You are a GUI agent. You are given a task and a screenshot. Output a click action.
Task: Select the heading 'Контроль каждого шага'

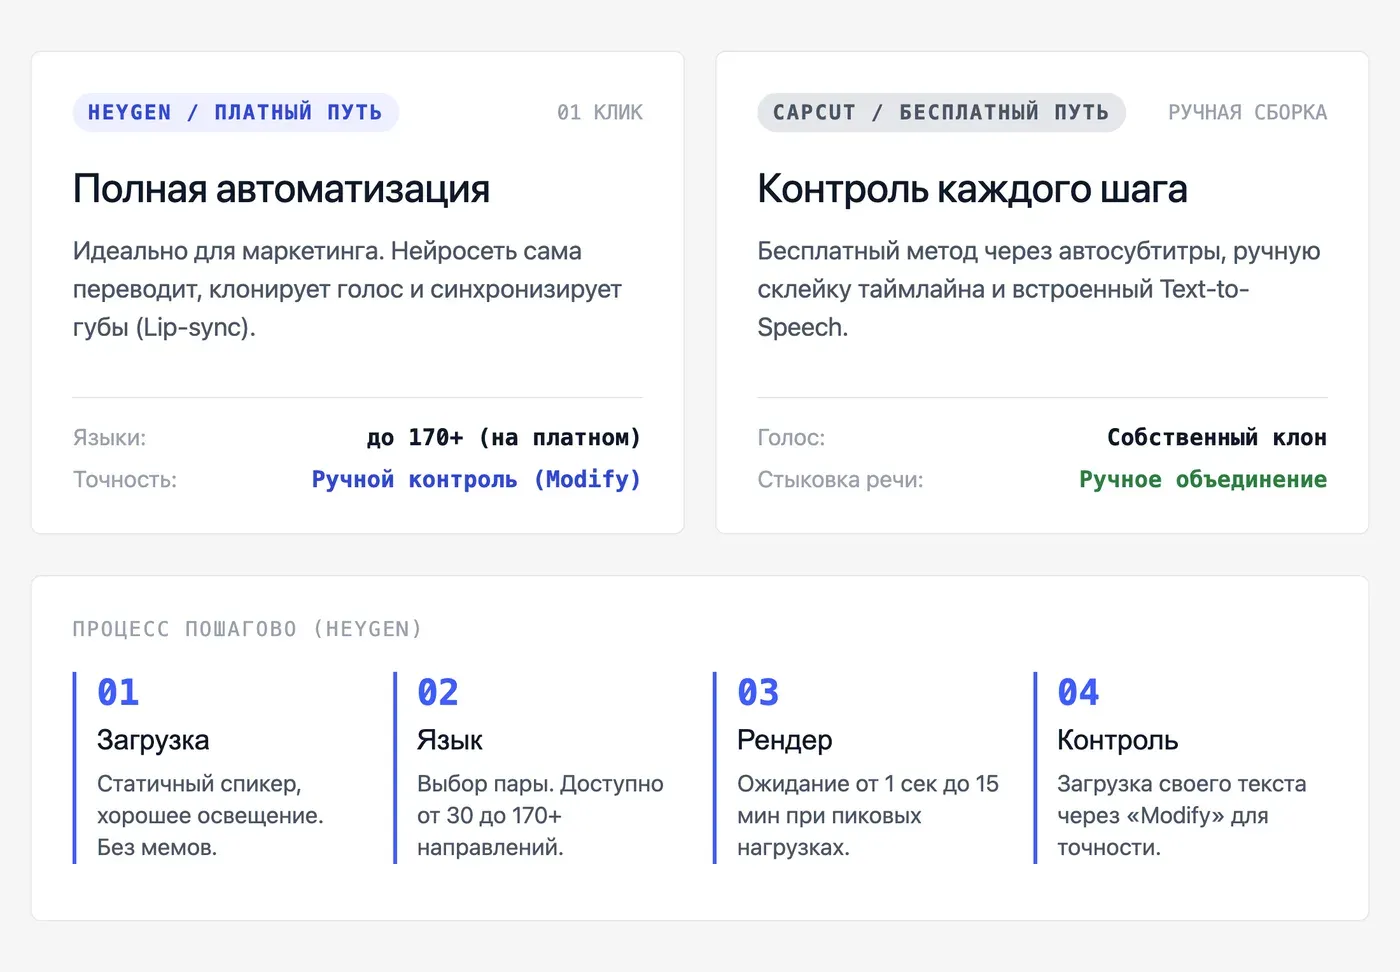pos(972,188)
